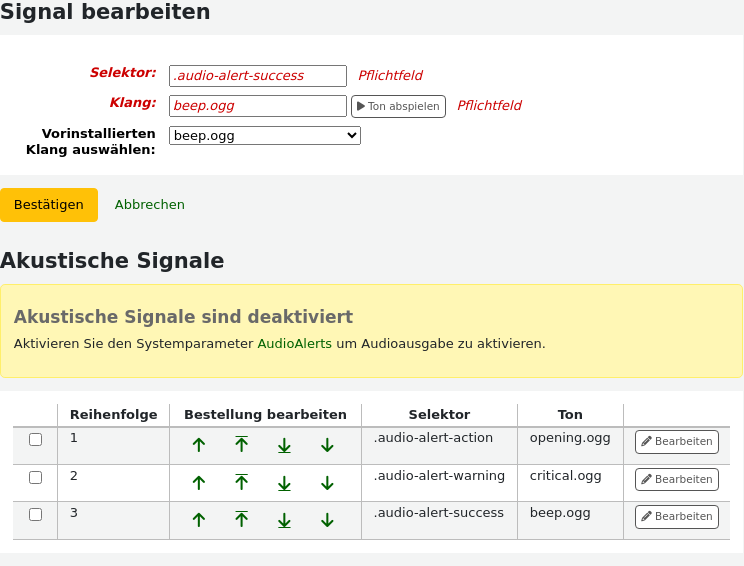Move row 1 up one position

point(199,445)
